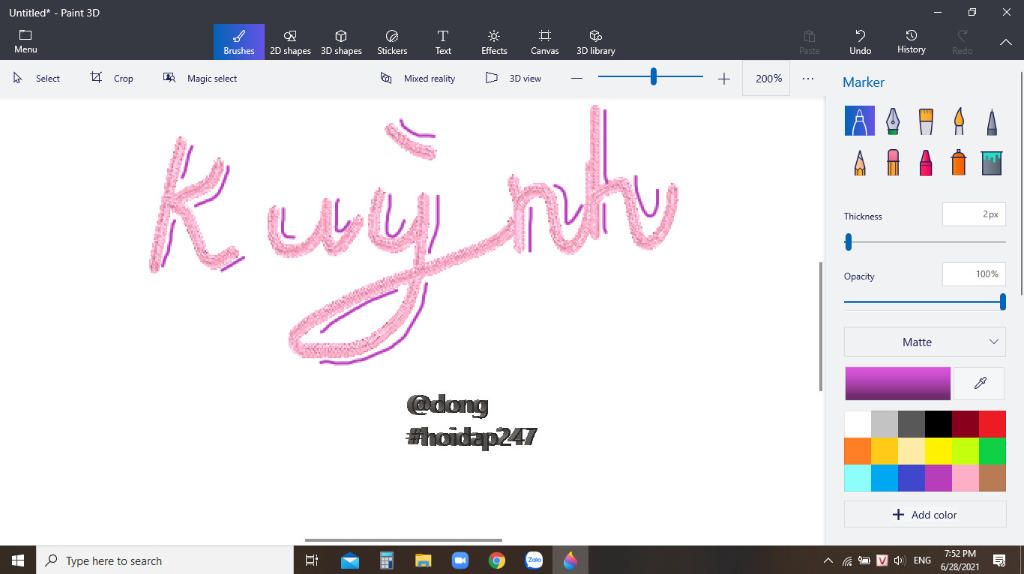The width and height of the screenshot is (1024, 574).
Task: Choose the light pink color swatch
Action: point(965,478)
